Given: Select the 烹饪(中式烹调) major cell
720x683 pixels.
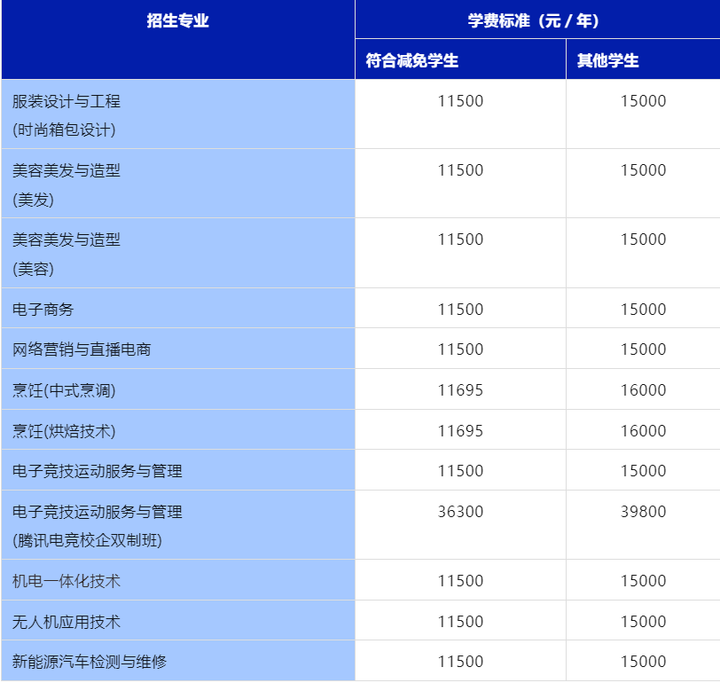Looking at the screenshot, I should 70,390.
